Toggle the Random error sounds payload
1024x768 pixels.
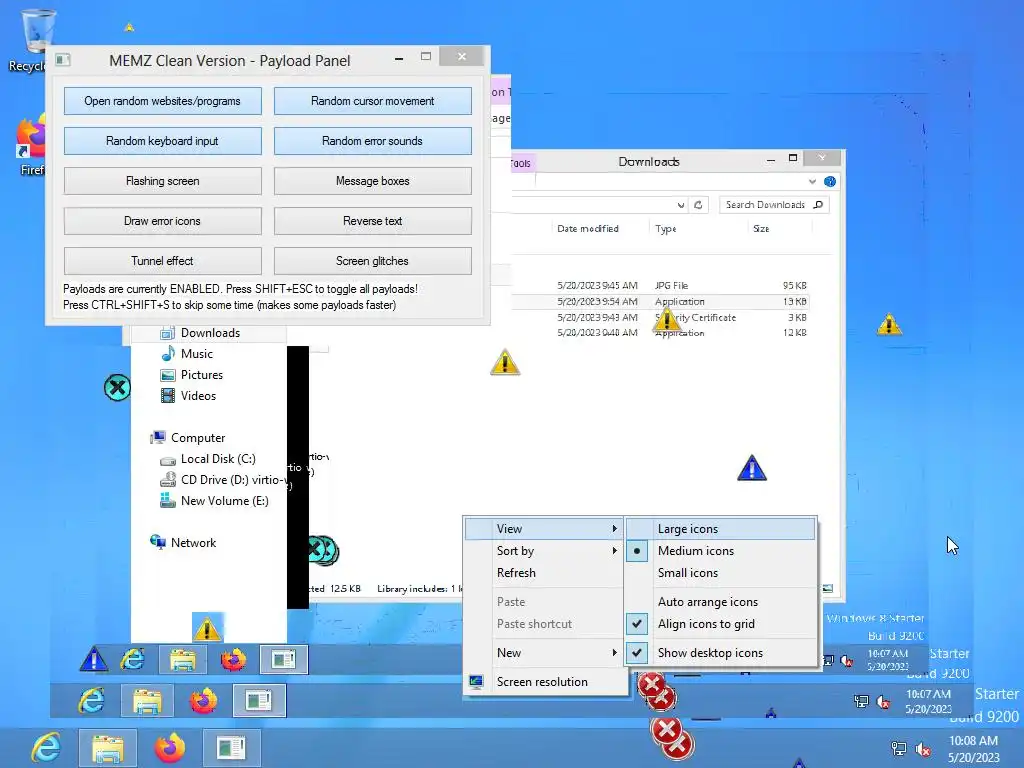(x=372, y=141)
